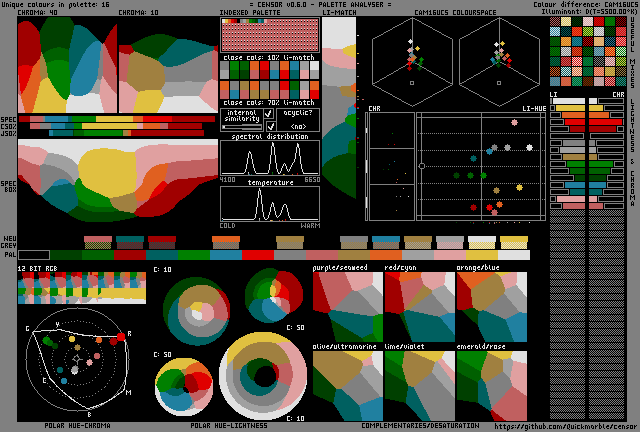The height and width of the screenshot is (432, 640).
Task: Click the spectral distribution graph
Action: click(x=270, y=159)
